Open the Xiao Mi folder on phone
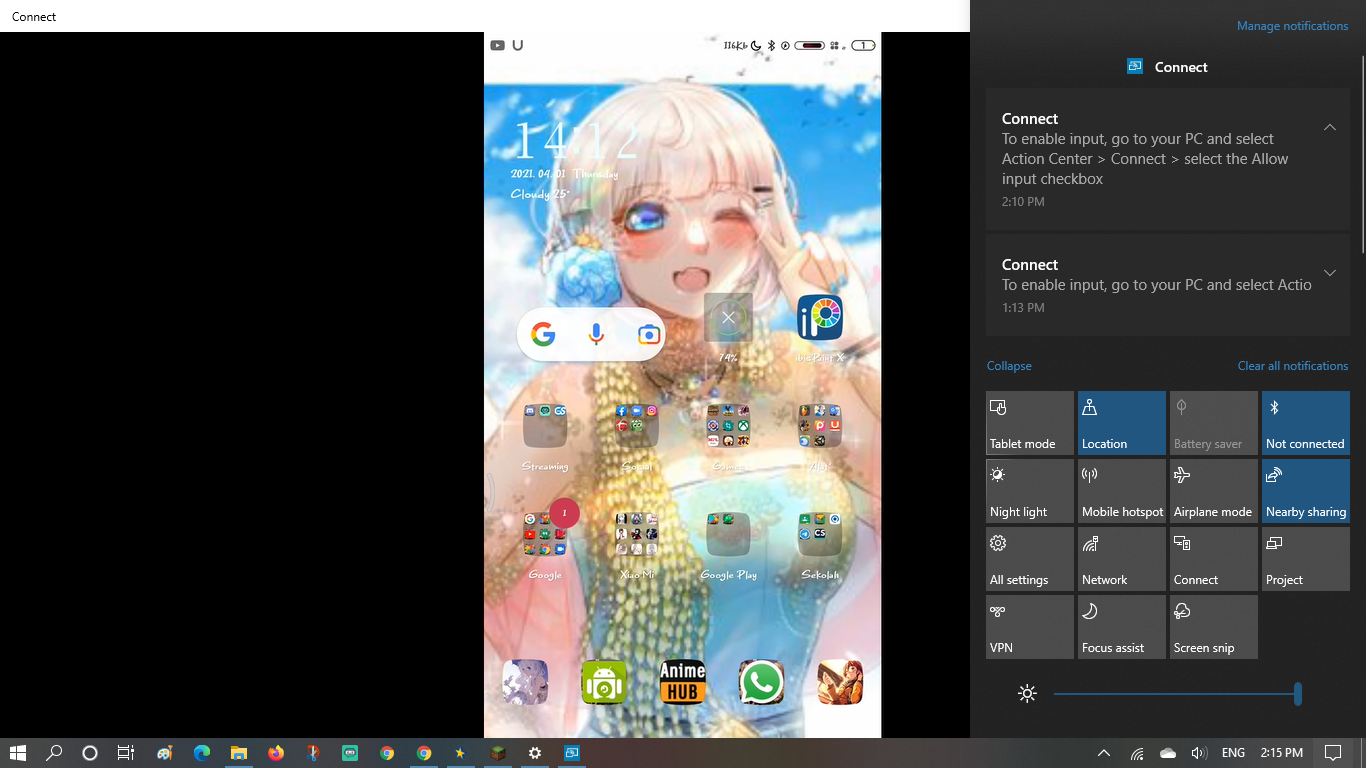1366x768 pixels. pyautogui.click(x=637, y=534)
